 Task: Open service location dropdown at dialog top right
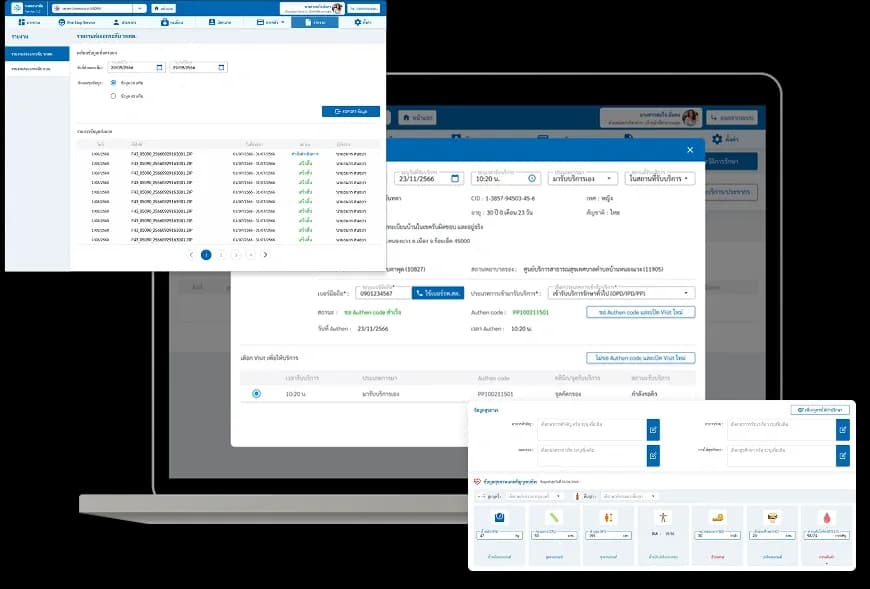660,179
